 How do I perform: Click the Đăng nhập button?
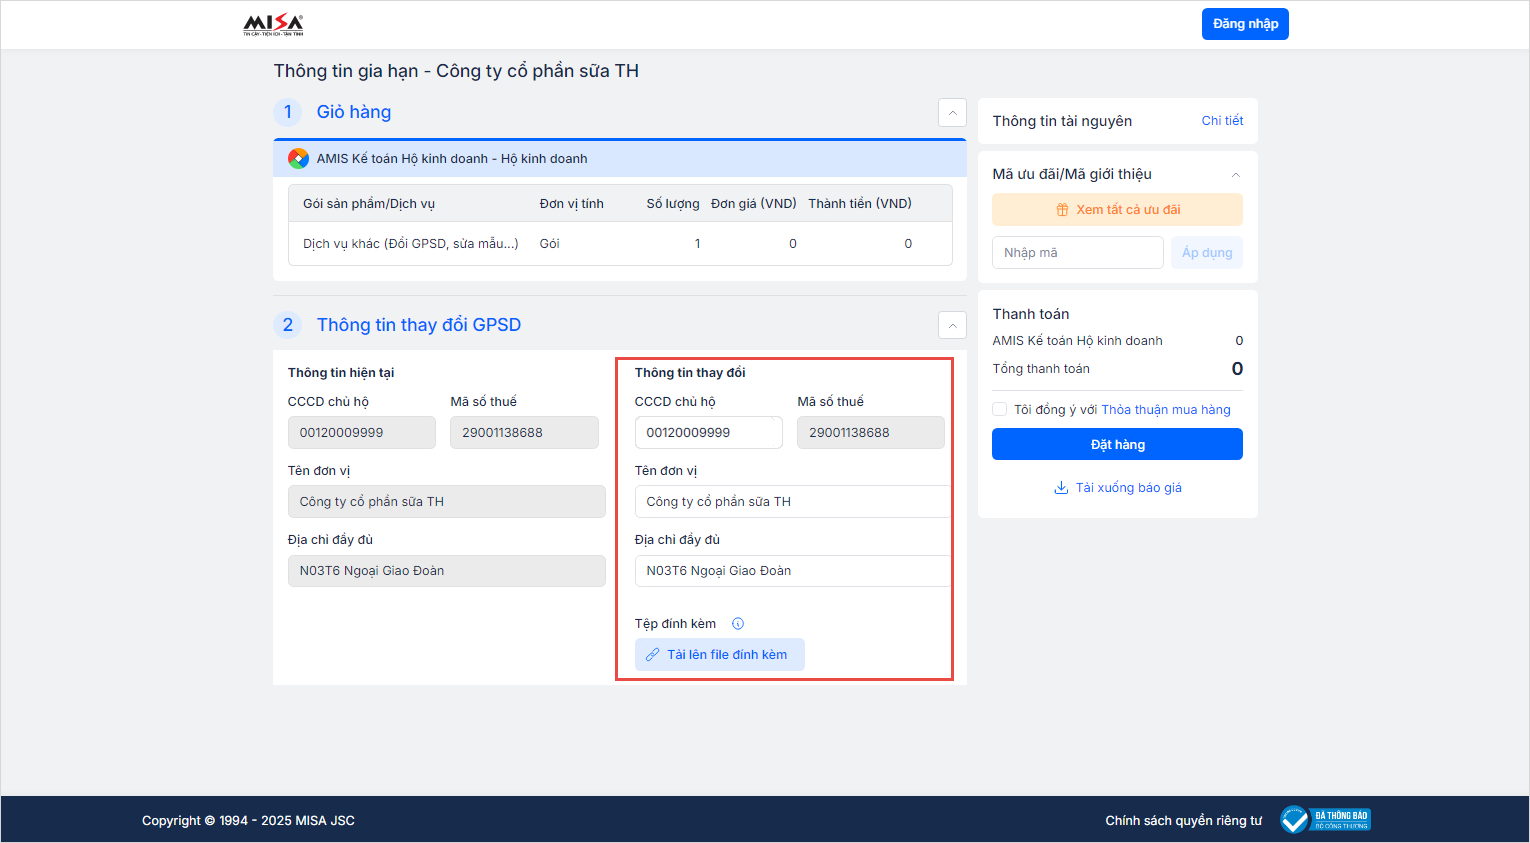tap(1245, 24)
